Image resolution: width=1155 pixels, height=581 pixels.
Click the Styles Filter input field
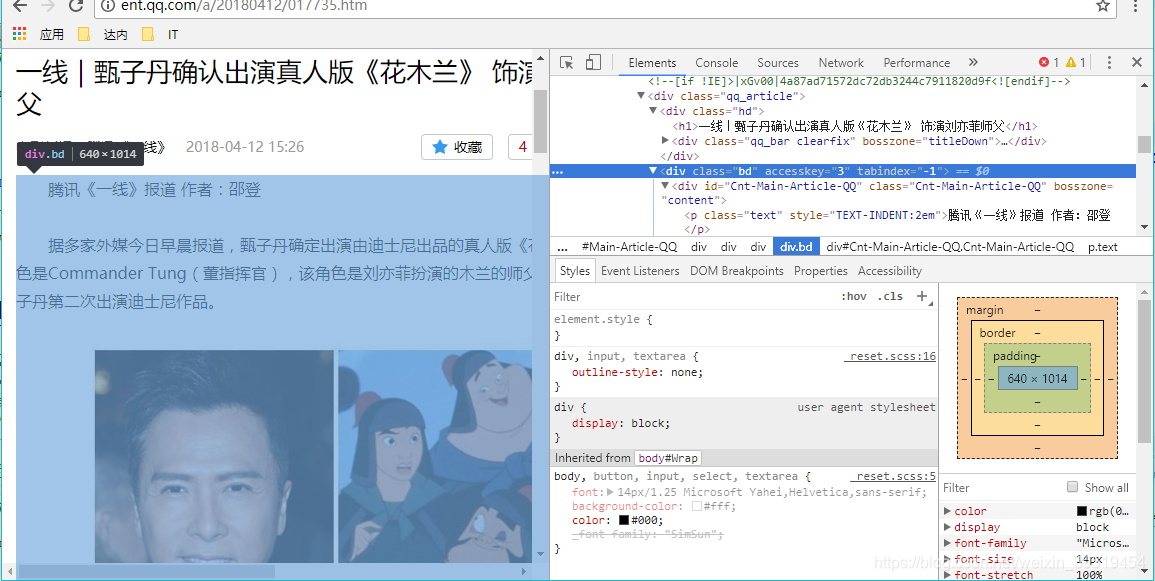692,296
